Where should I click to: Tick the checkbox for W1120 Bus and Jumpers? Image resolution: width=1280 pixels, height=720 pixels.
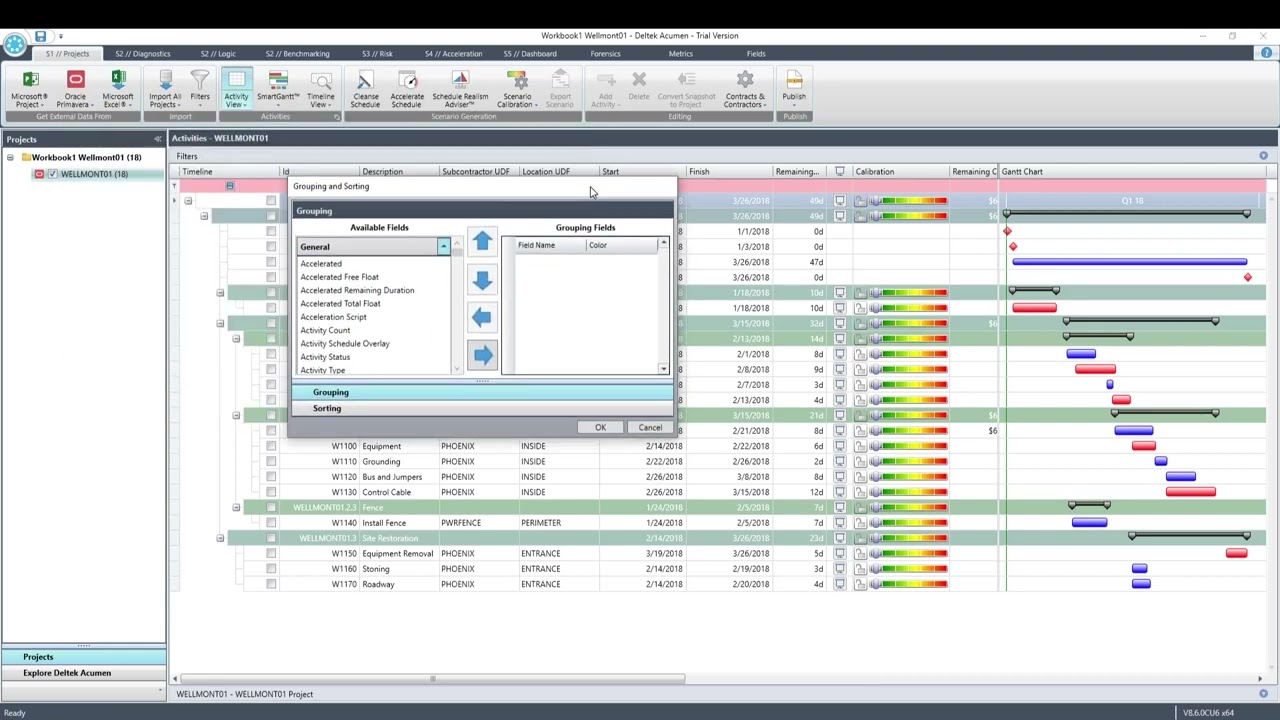pyautogui.click(x=271, y=477)
